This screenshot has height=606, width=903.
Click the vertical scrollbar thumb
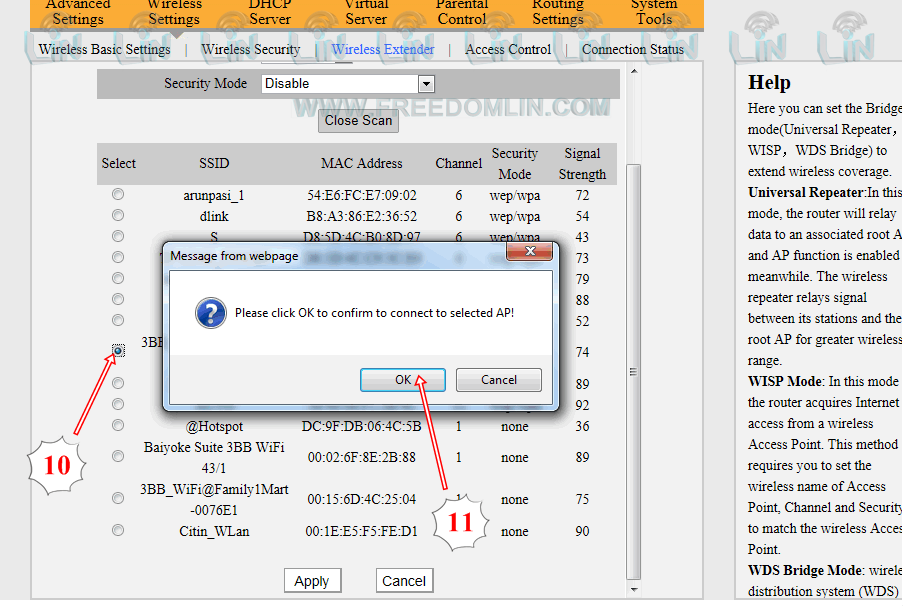pyautogui.click(x=633, y=372)
